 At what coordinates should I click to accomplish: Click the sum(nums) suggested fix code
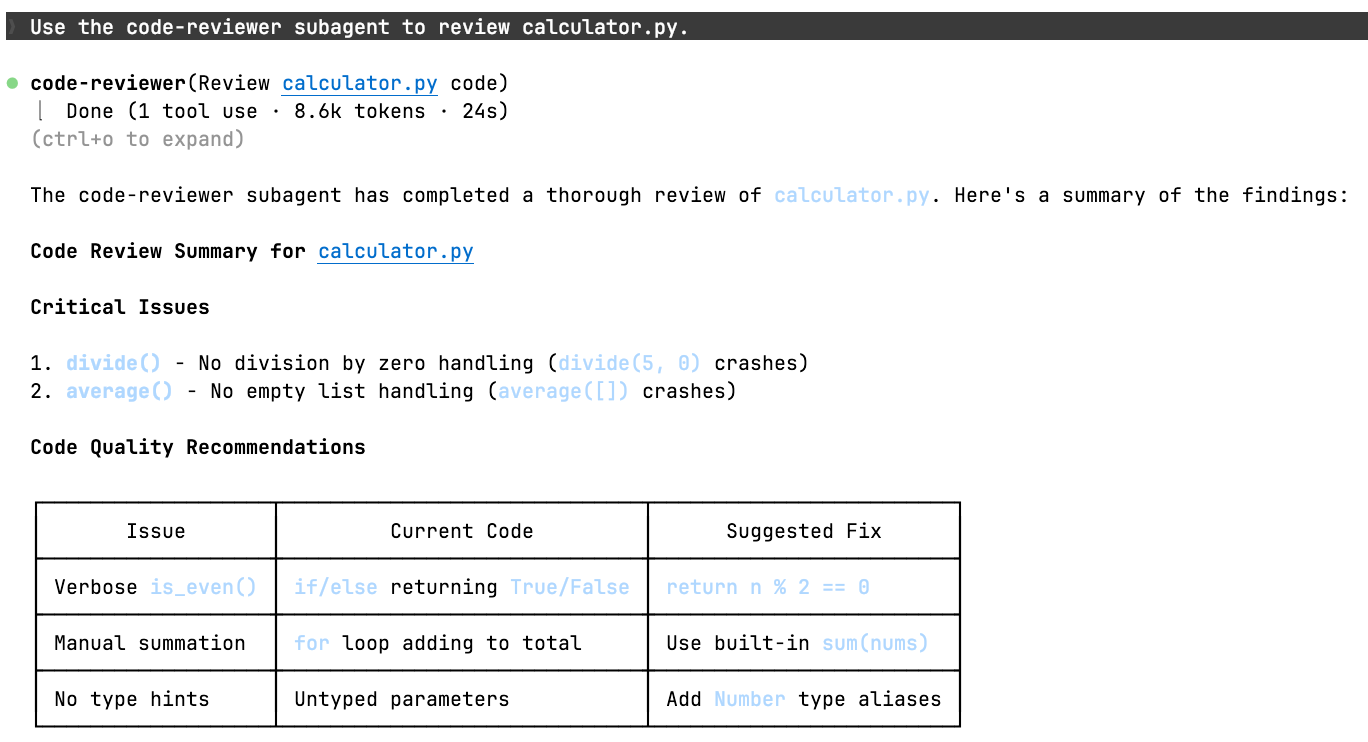pos(875,643)
